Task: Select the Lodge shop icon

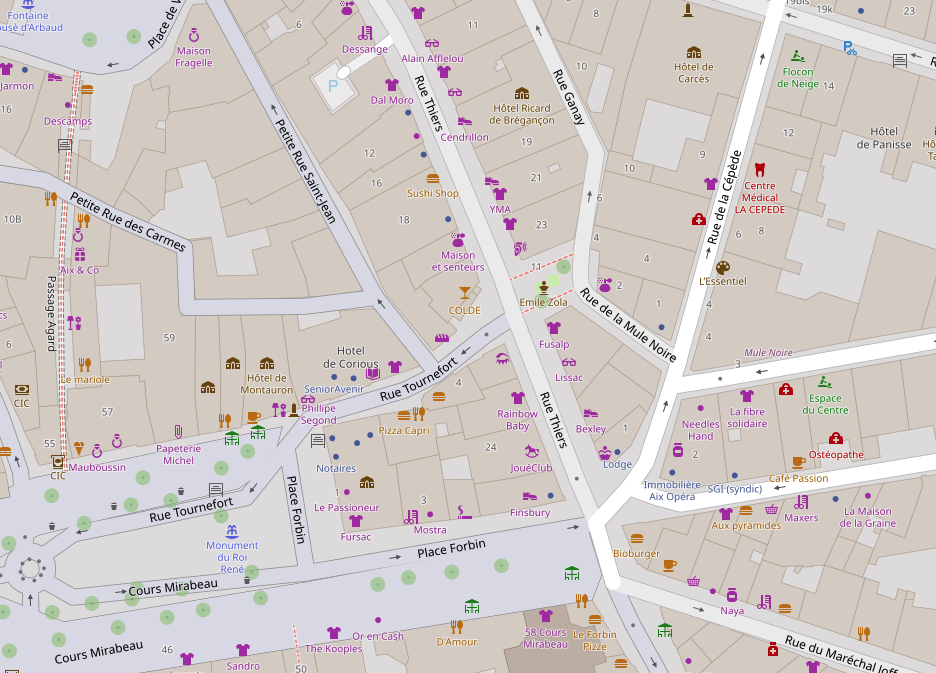Action: pyautogui.click(x=604, y=452)
